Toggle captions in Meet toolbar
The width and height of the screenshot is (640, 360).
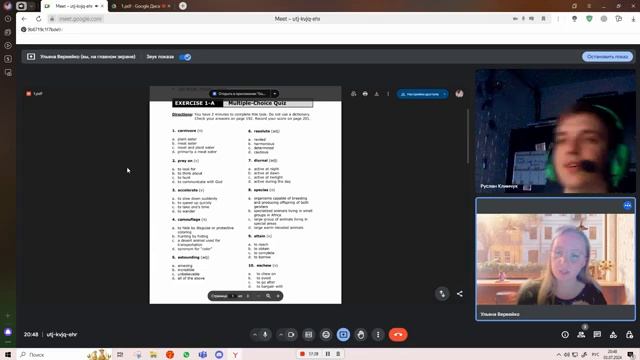click(x=309, y=335)
